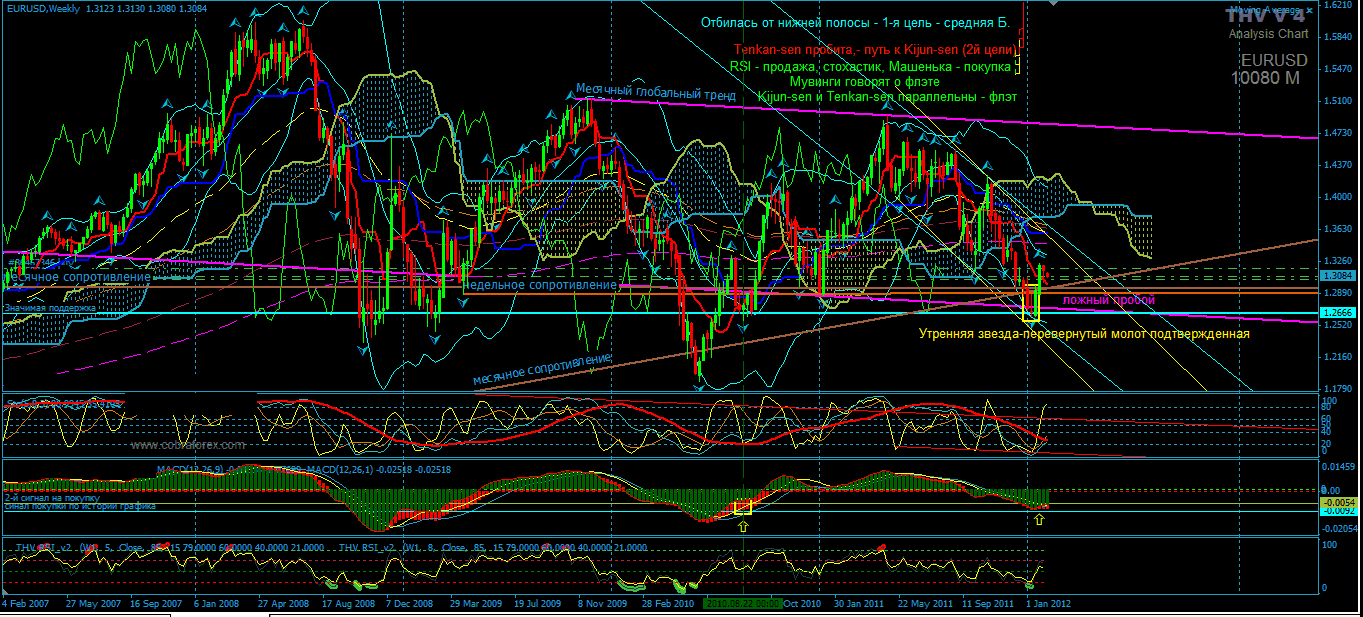Click the 'Месячный глобальный тренд' trend label
1363x617 pixels.
pos(655,93)
